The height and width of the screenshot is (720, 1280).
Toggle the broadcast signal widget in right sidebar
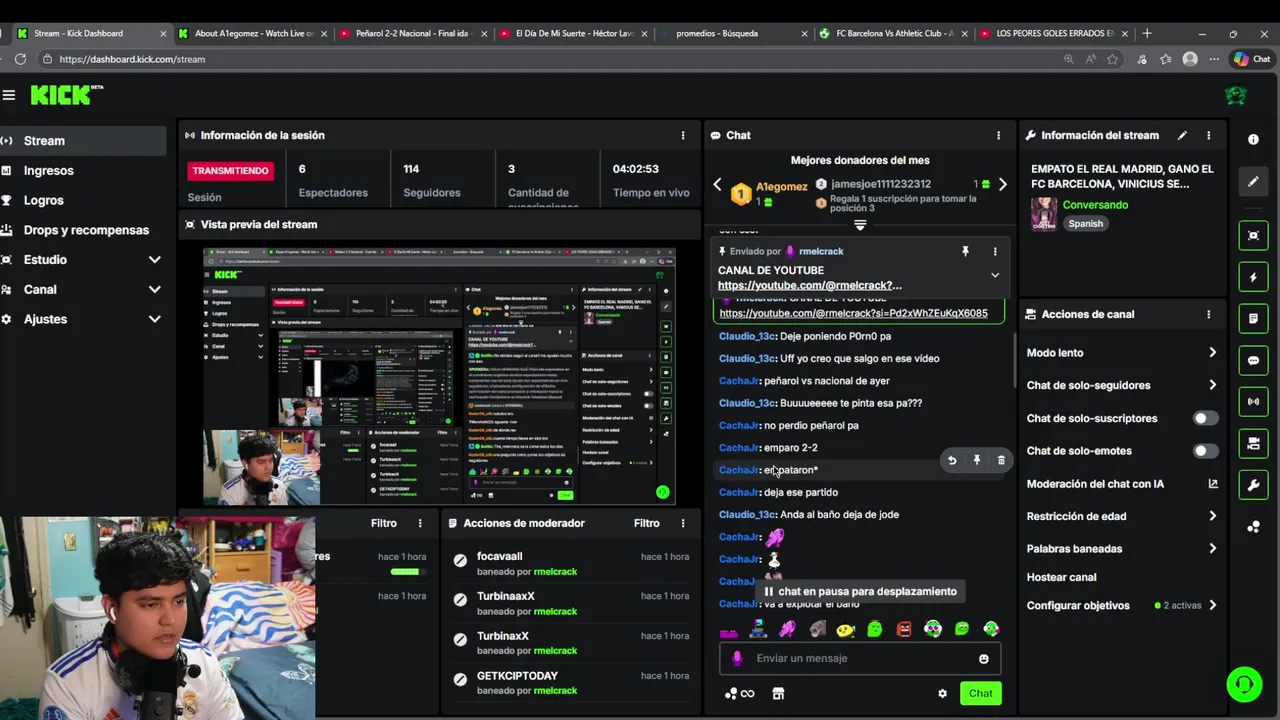[1253, 402]
